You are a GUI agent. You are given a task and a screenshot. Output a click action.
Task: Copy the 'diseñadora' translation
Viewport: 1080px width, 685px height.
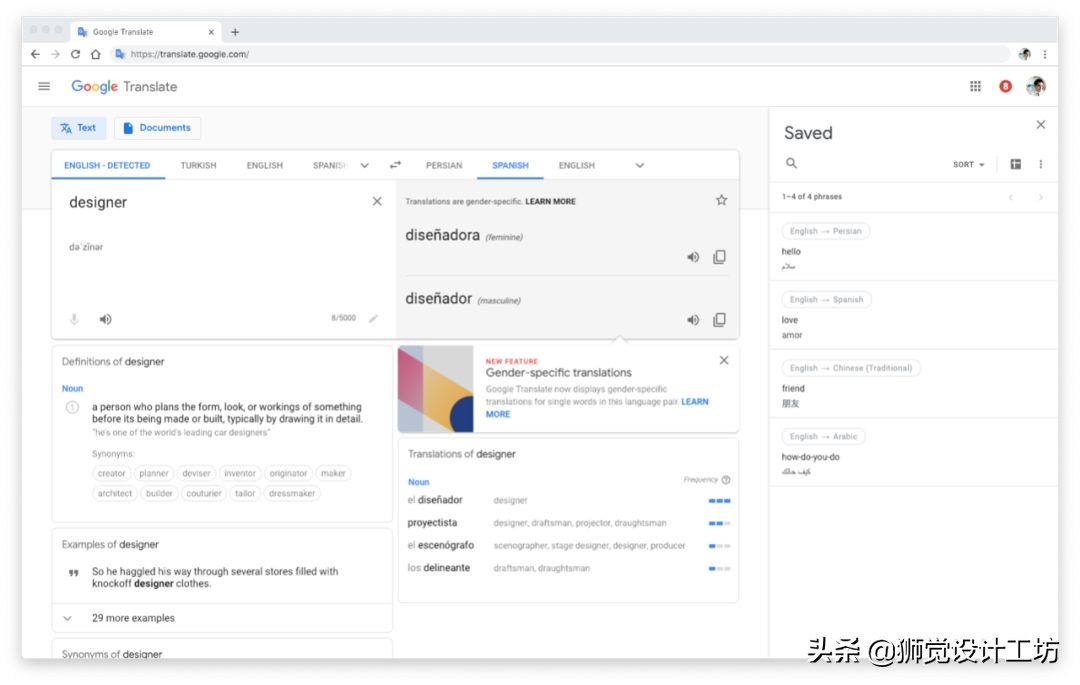click(719, 257)
